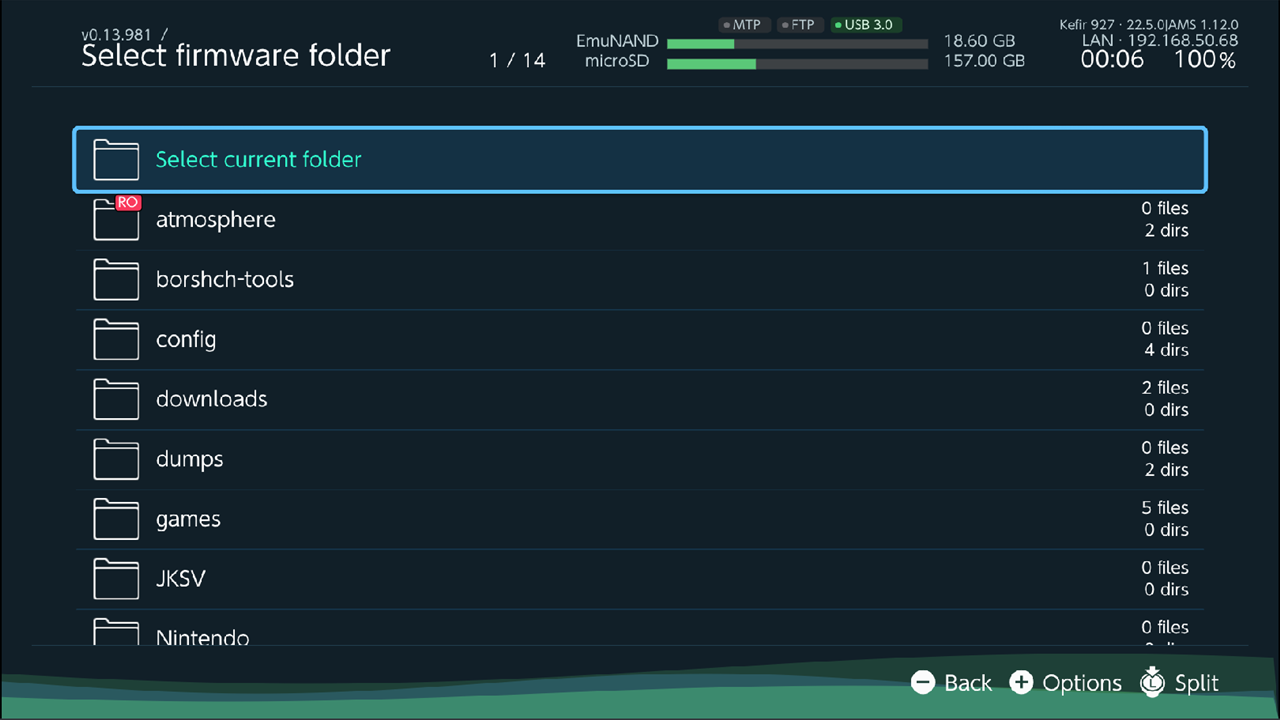Click the microSD storage usage bar

(797, 64)
